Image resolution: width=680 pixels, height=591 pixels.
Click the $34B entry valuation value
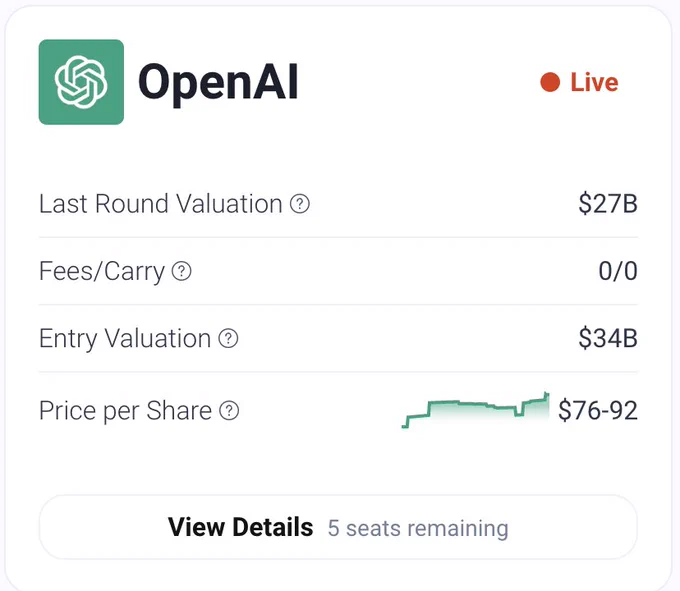click(608, 338)
